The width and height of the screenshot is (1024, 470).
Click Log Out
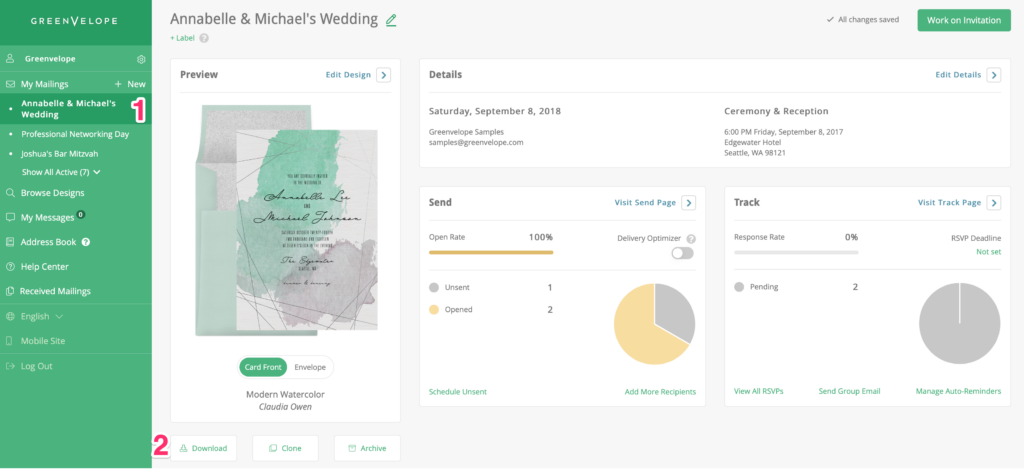tap(37, 366)
